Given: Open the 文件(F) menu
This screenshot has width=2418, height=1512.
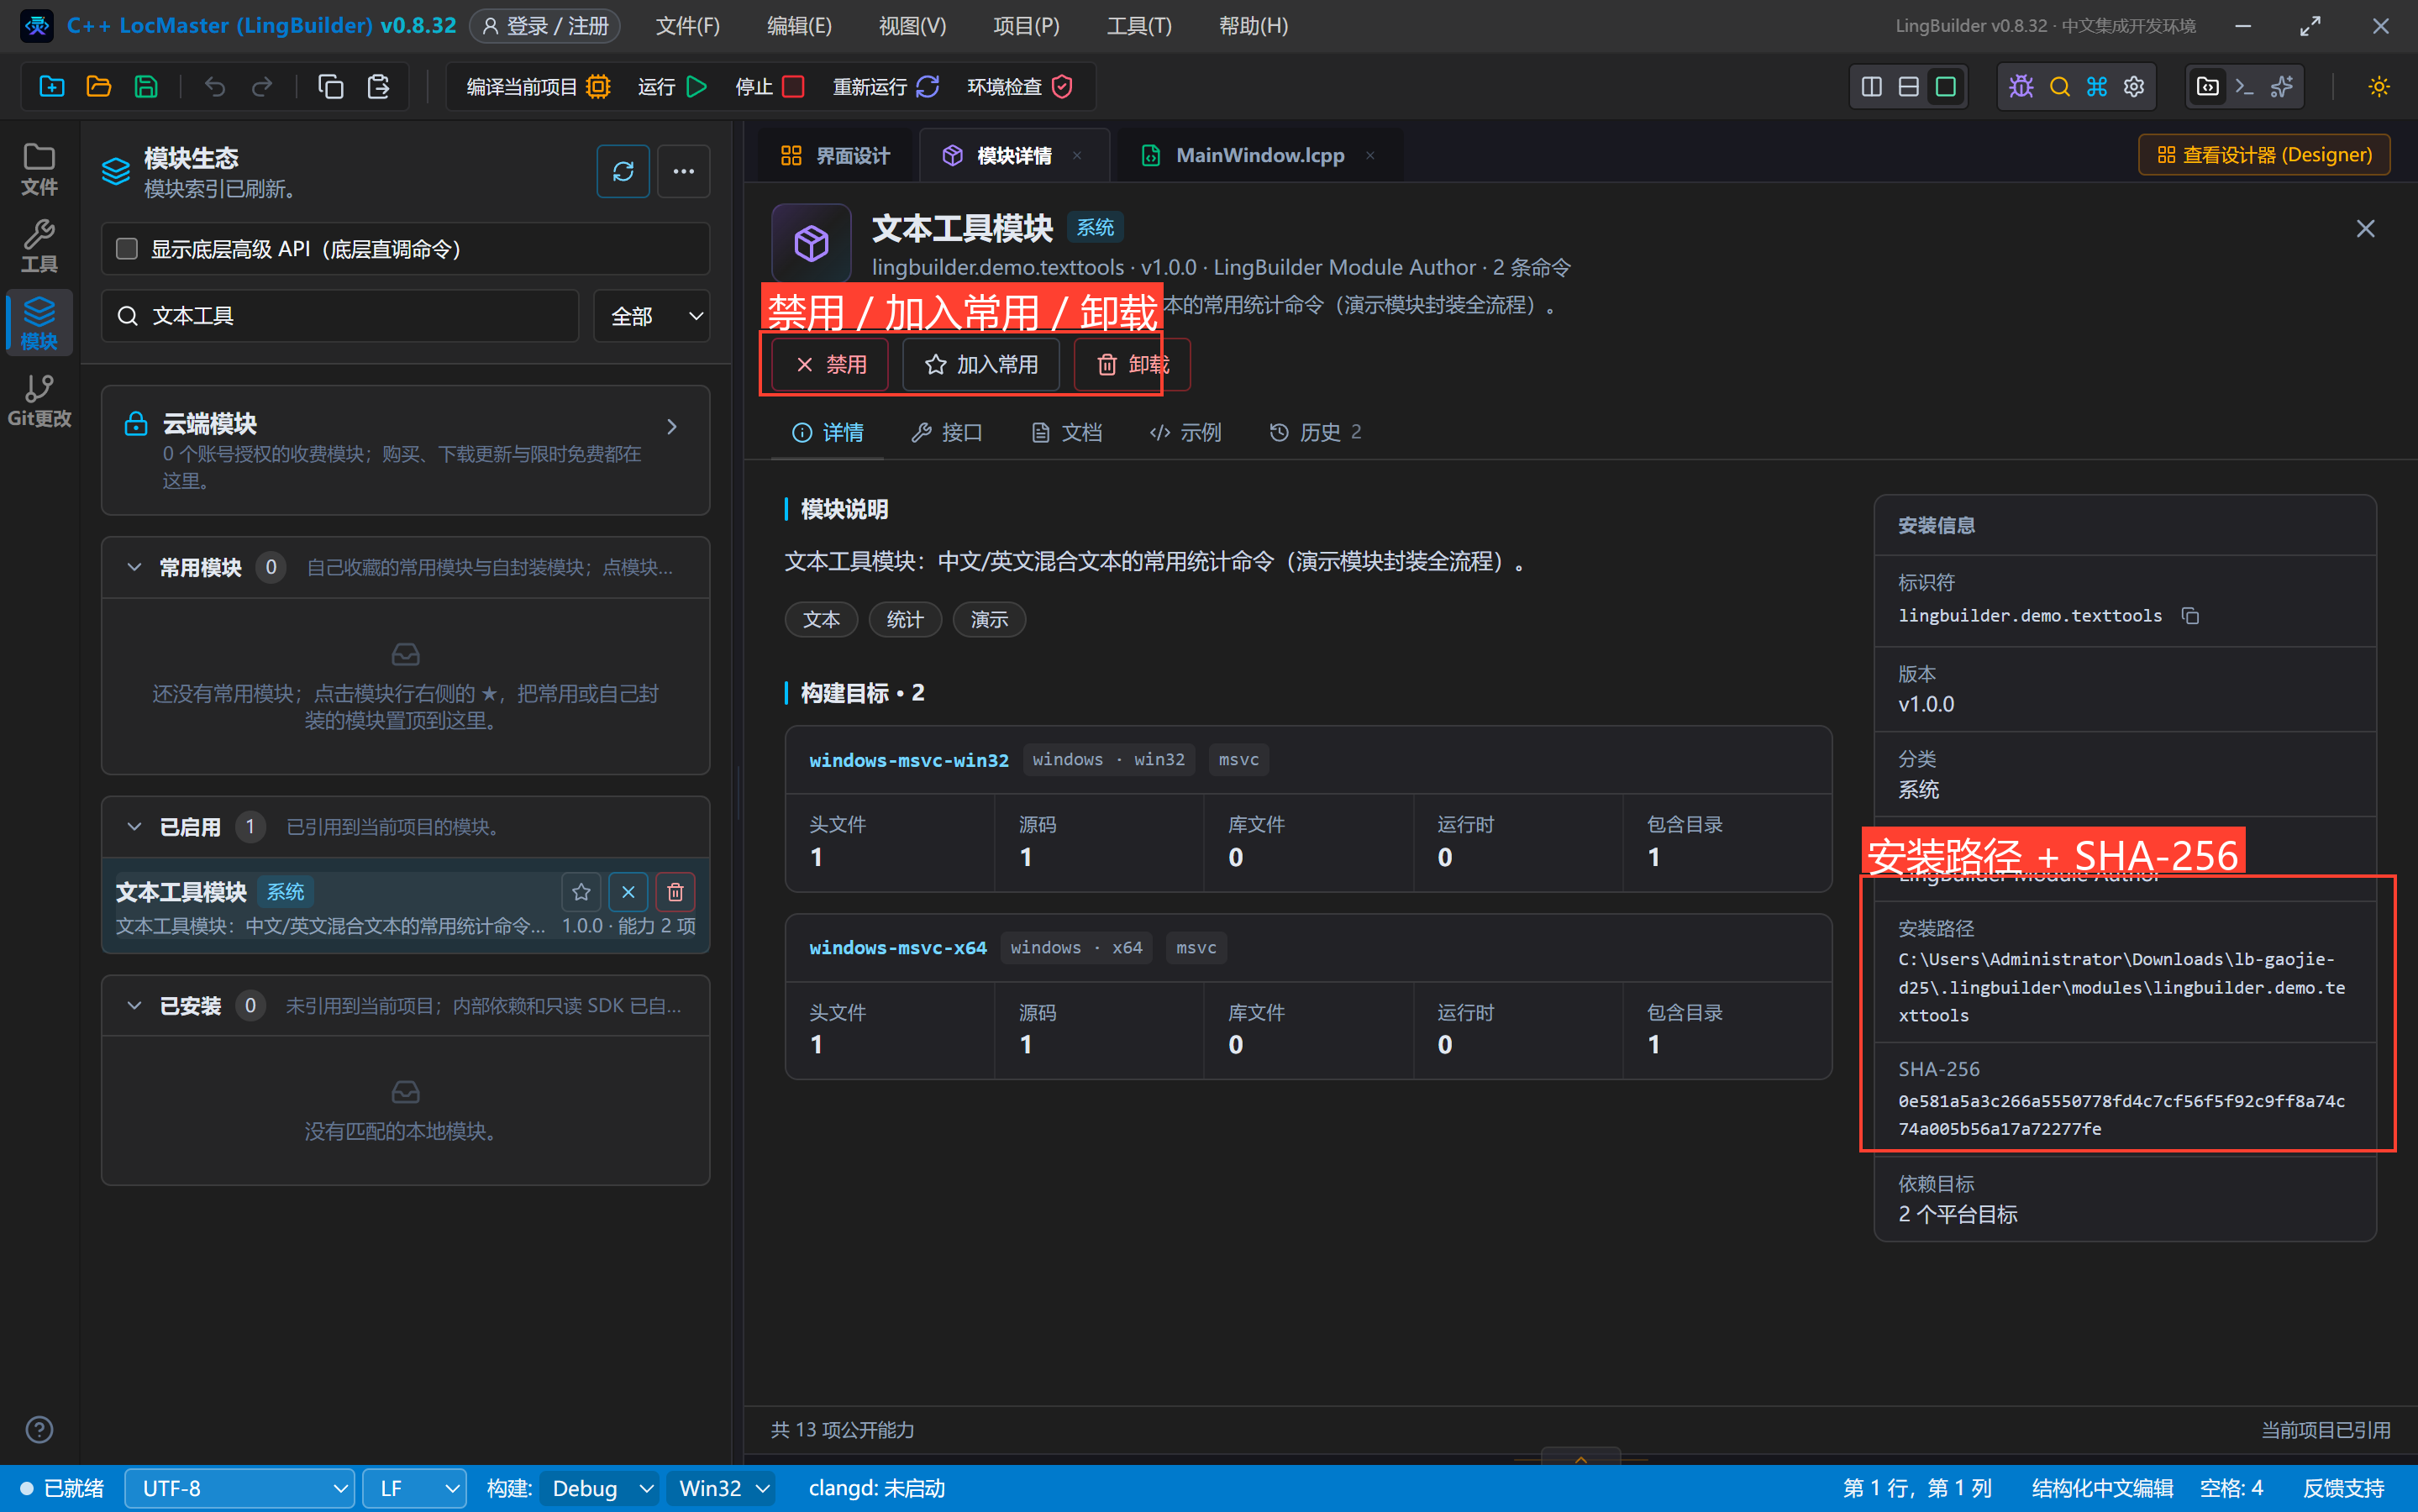Looking at the screenshot, I should click(688, 26).
